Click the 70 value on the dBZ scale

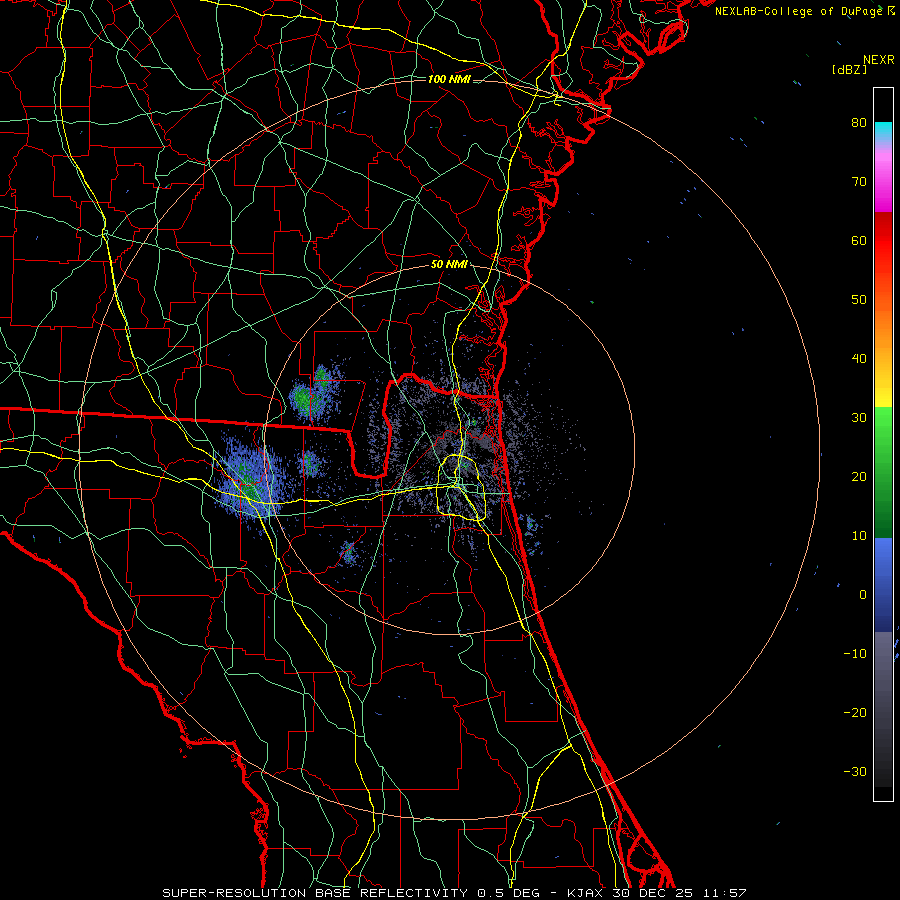click(859, 182)
